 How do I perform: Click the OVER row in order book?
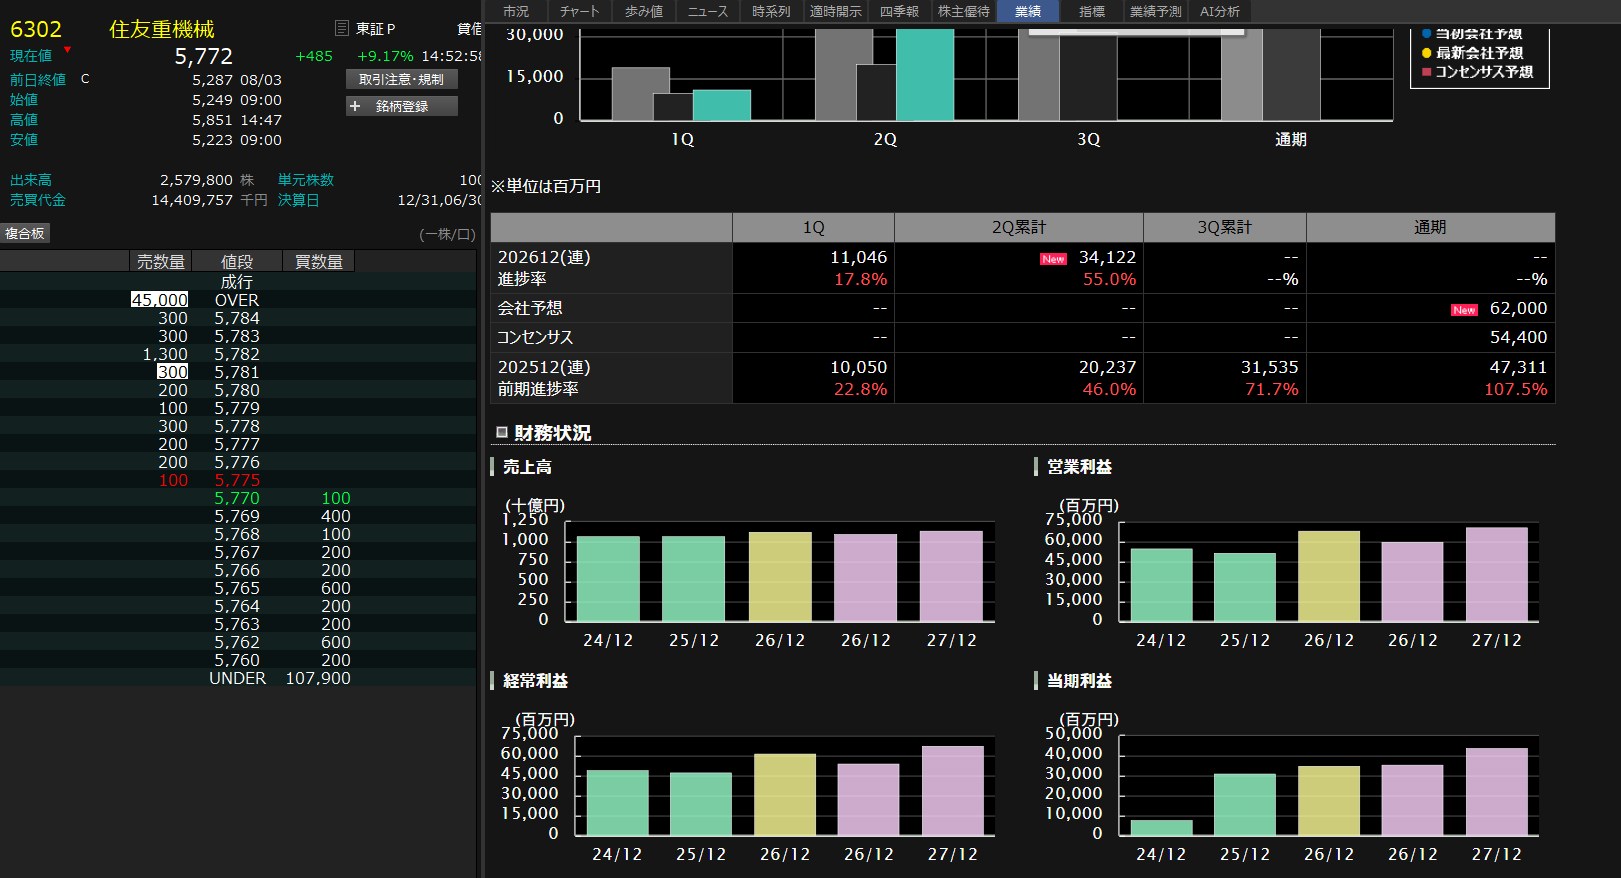(x=238, y=300)
